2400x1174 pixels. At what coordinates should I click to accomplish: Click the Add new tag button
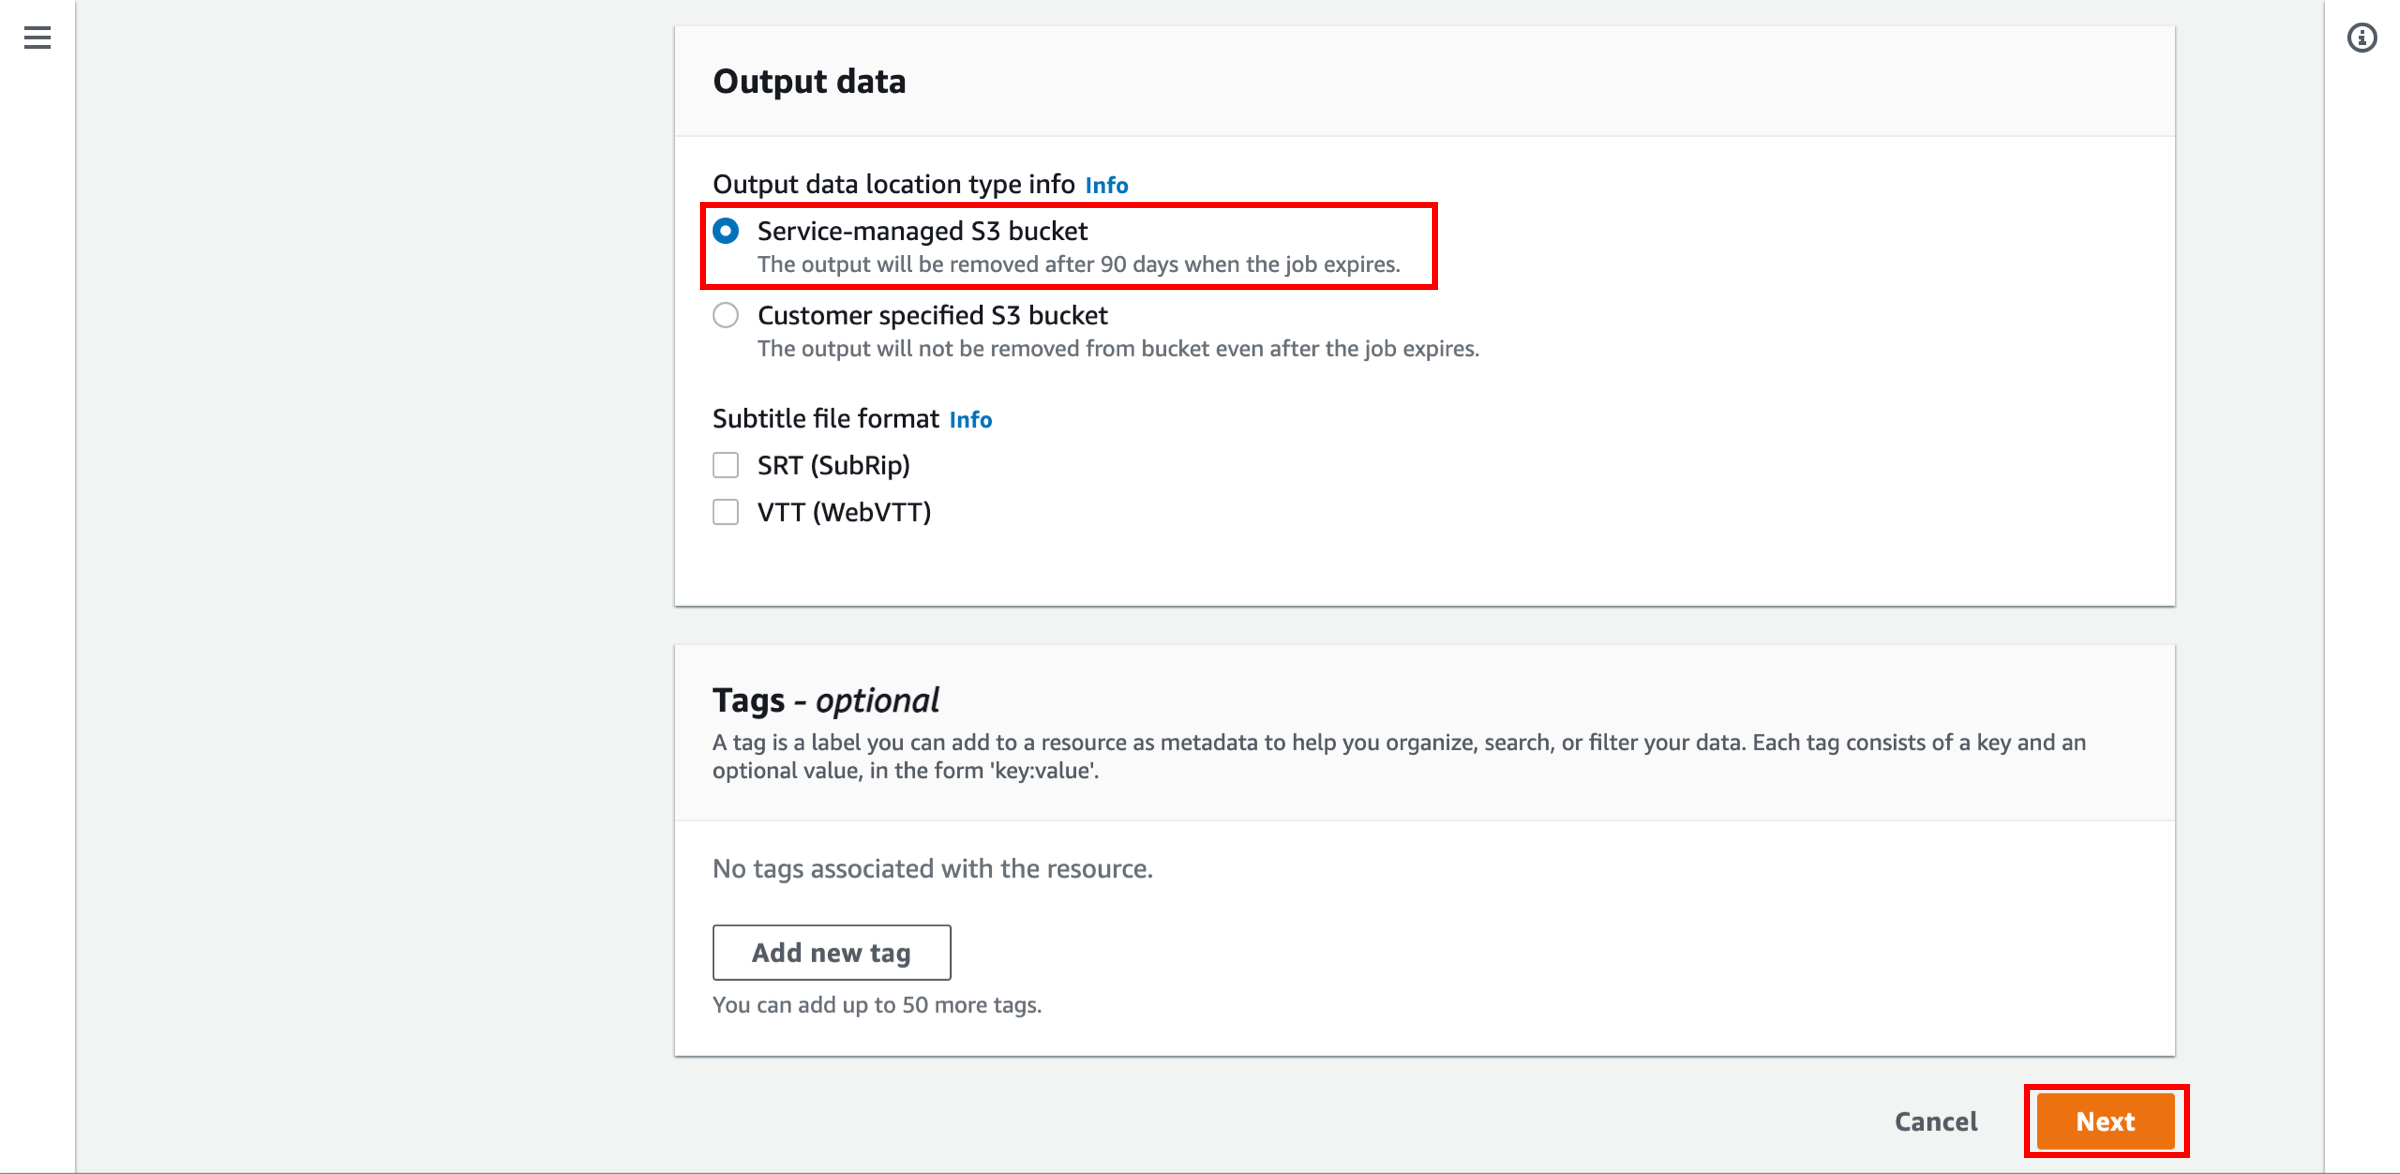click(831, 951)
